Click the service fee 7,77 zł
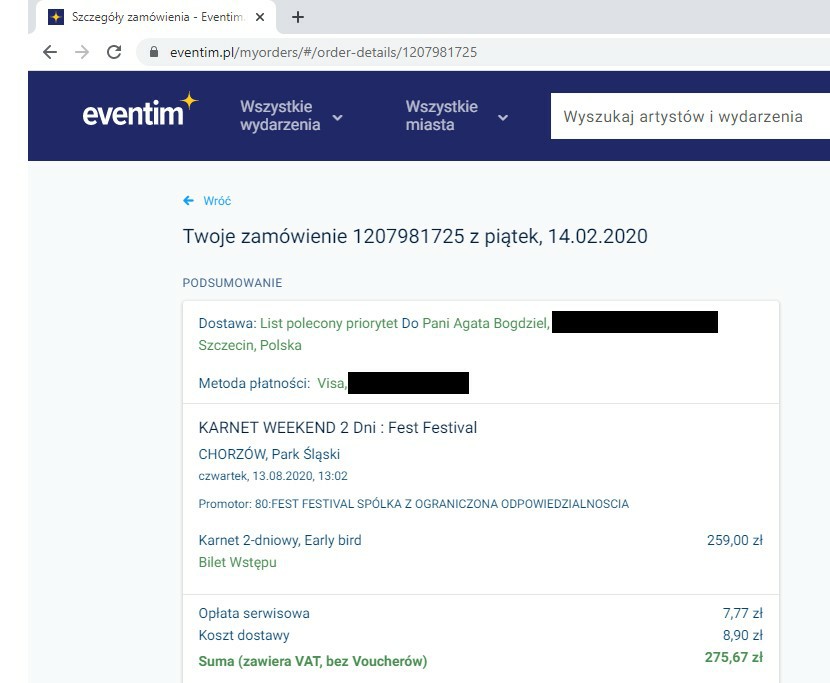This screenshot has height=683, width=830. coord(743,613)
